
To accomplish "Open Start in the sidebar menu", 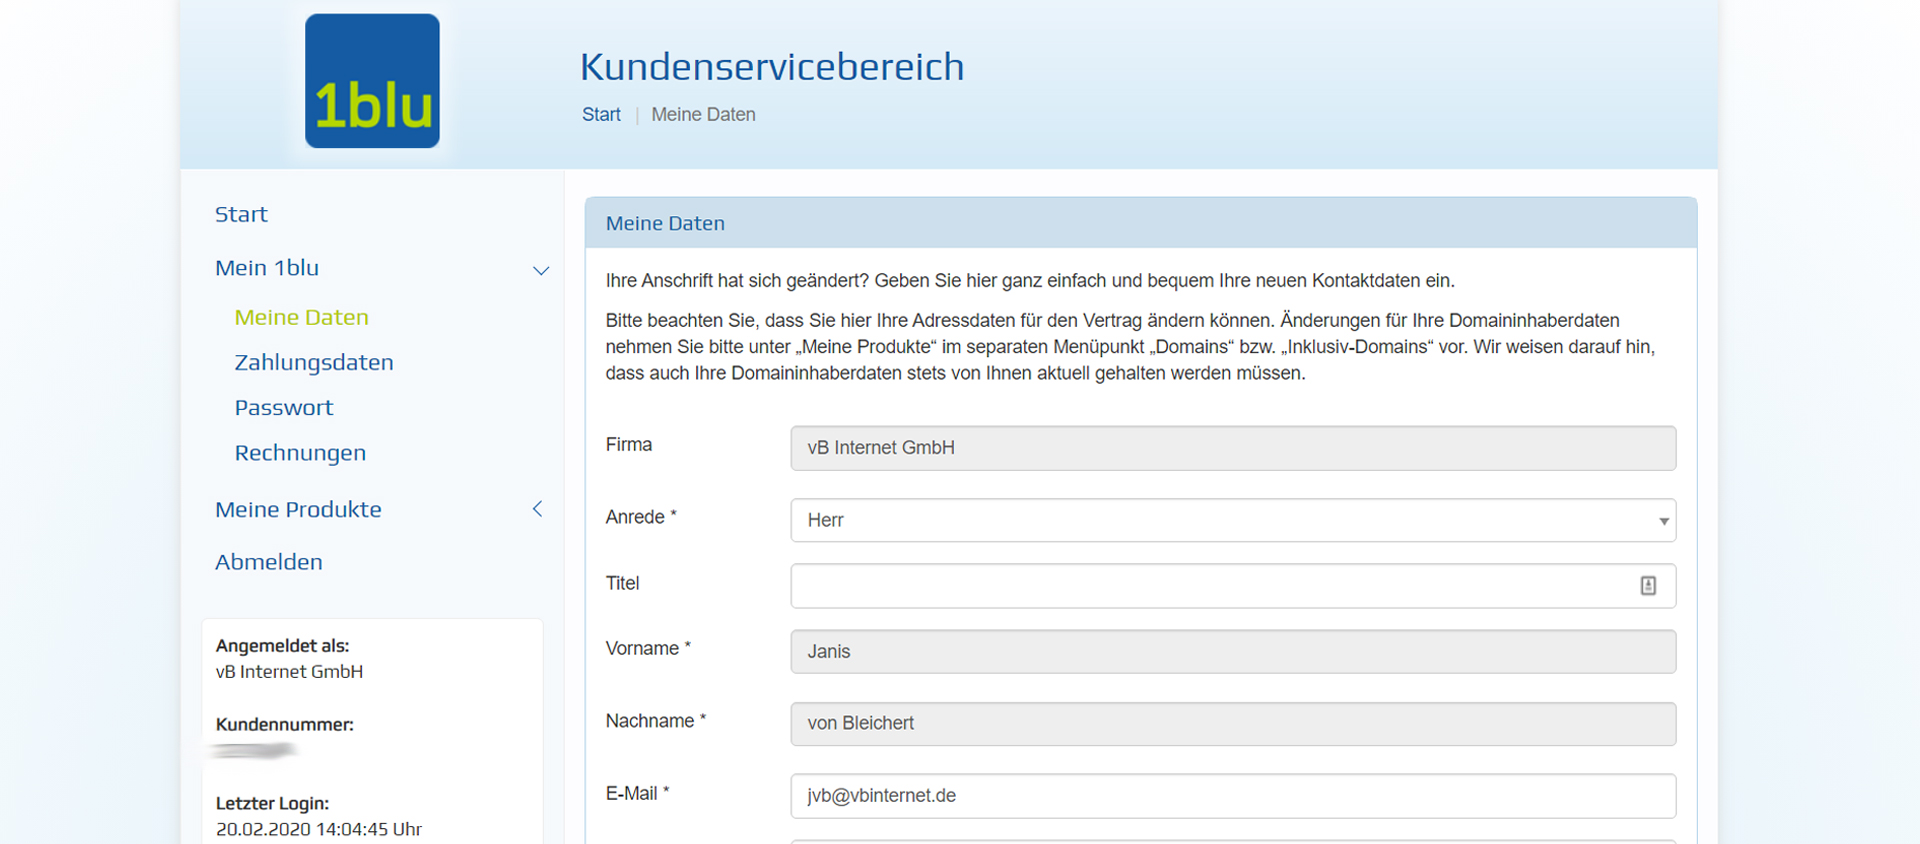I will (x=241, y=214).
